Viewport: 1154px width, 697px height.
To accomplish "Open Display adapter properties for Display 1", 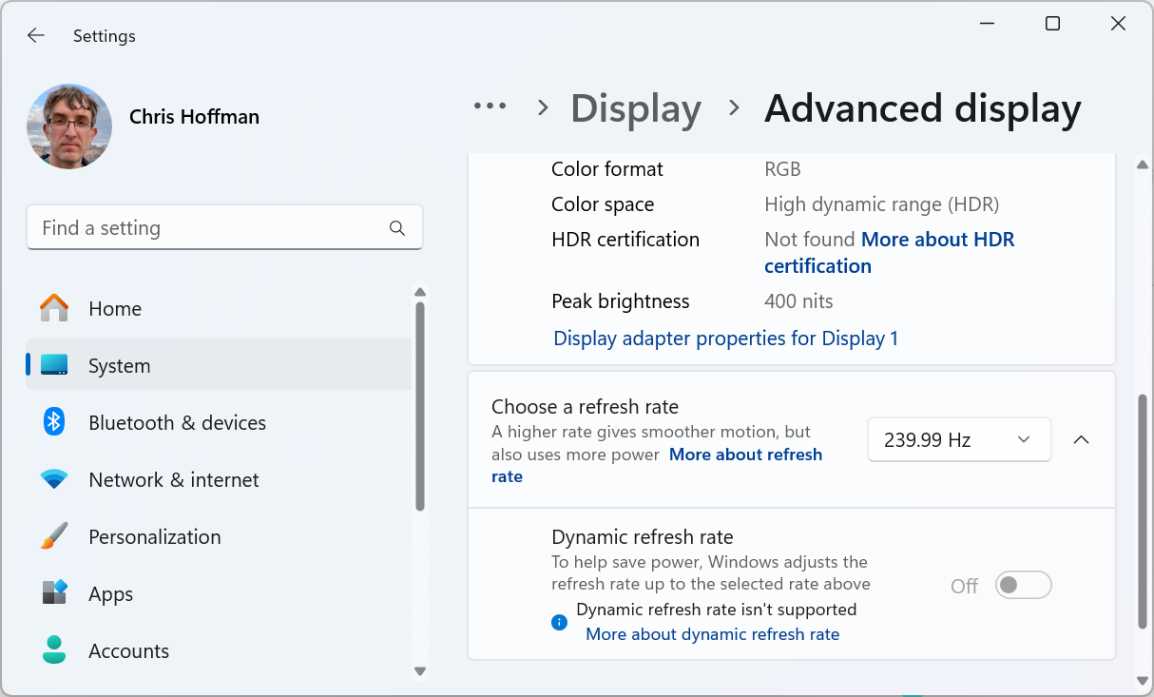I will click(726, 338).
